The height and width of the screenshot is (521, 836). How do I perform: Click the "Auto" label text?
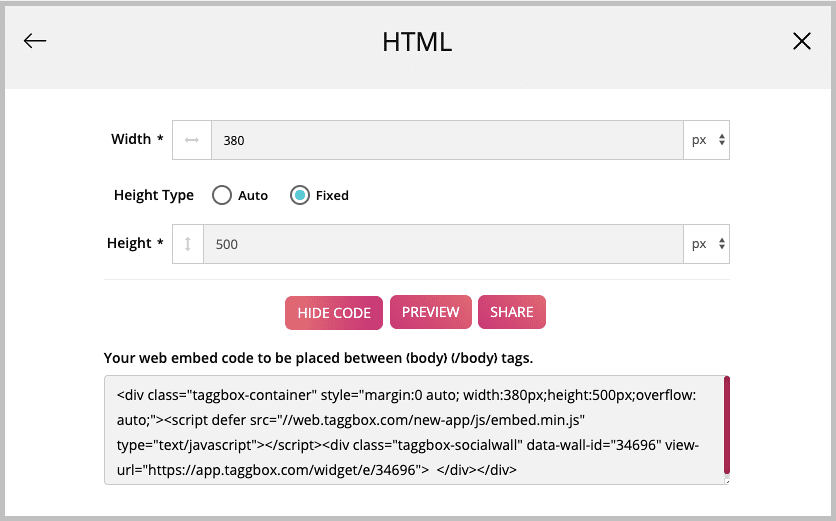pos(253,196)
